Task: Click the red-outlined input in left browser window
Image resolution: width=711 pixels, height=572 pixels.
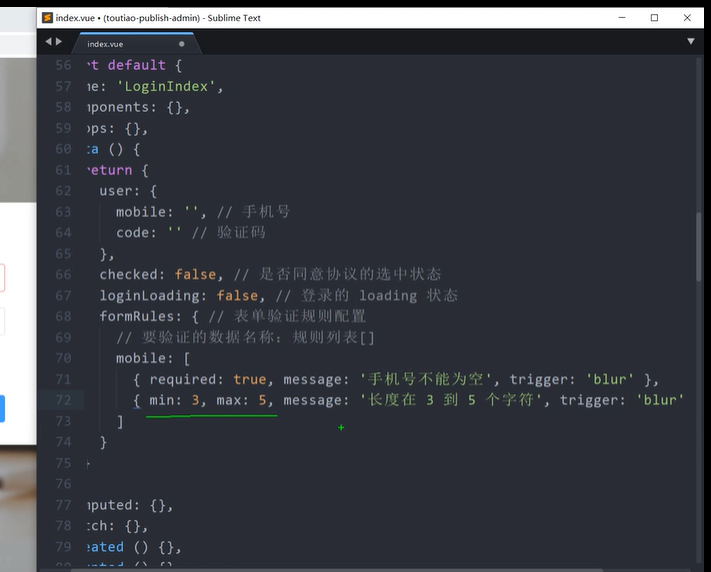Action: coord(2,278)
